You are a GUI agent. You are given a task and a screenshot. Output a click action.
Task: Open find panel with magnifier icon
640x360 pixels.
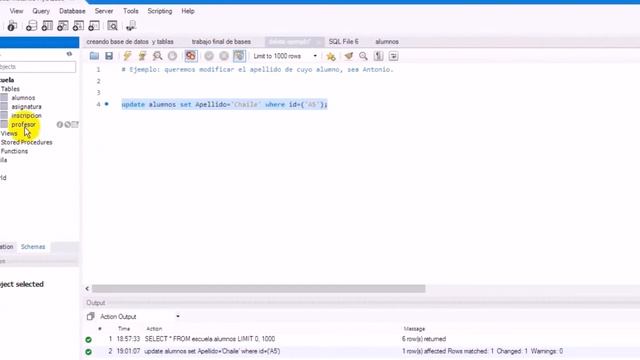point(363,56)
